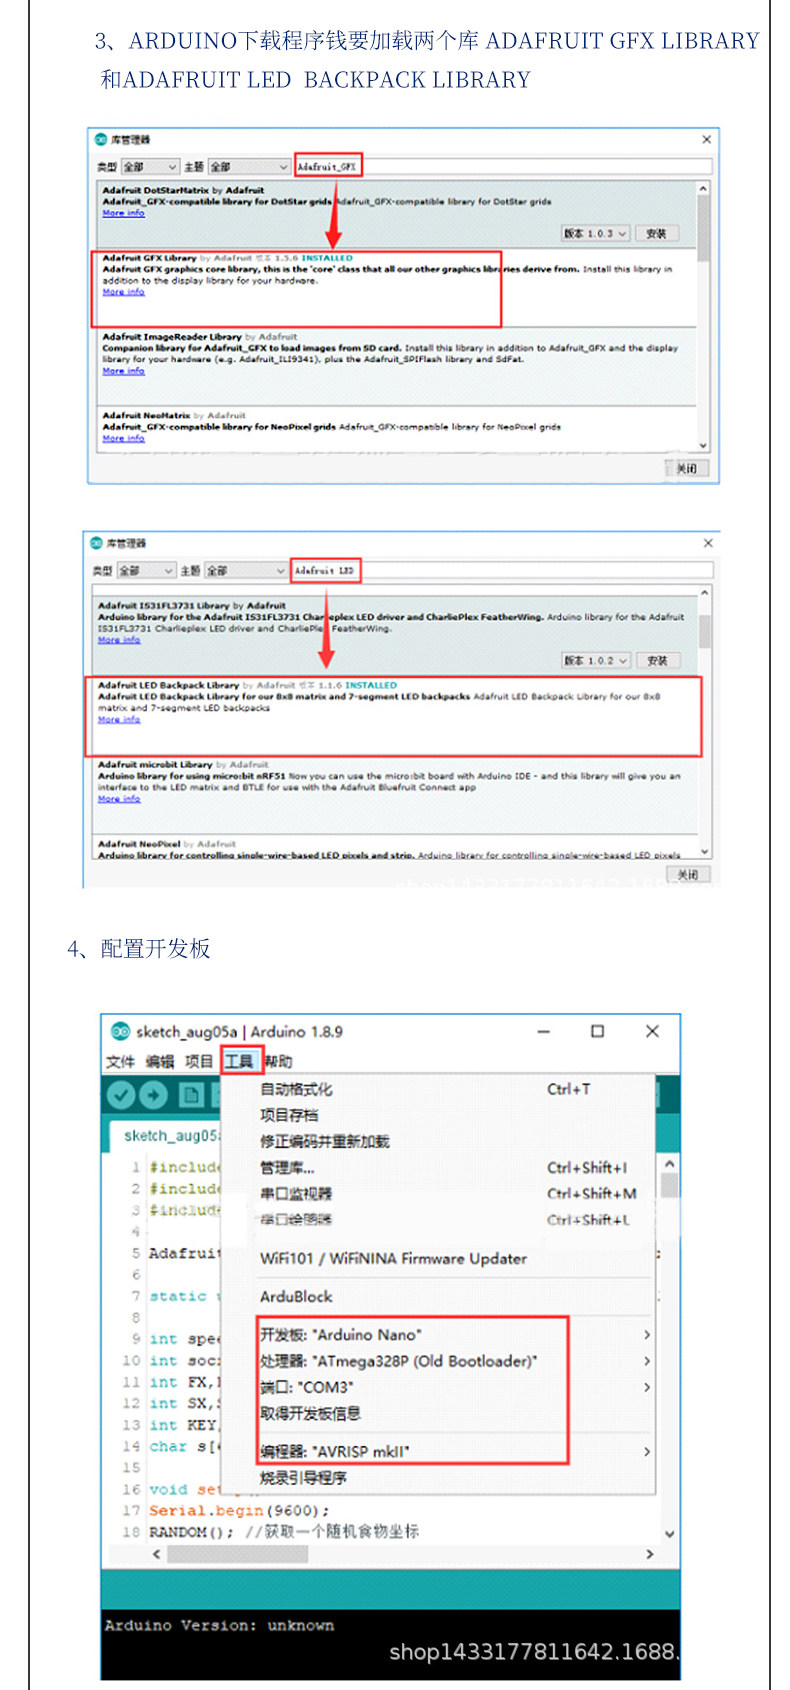This screenshot has height=1690, width=790.
Task: Open the 版本 1.0.2 version dropdown
Action: pyautogui.click(x=596, y=660)
